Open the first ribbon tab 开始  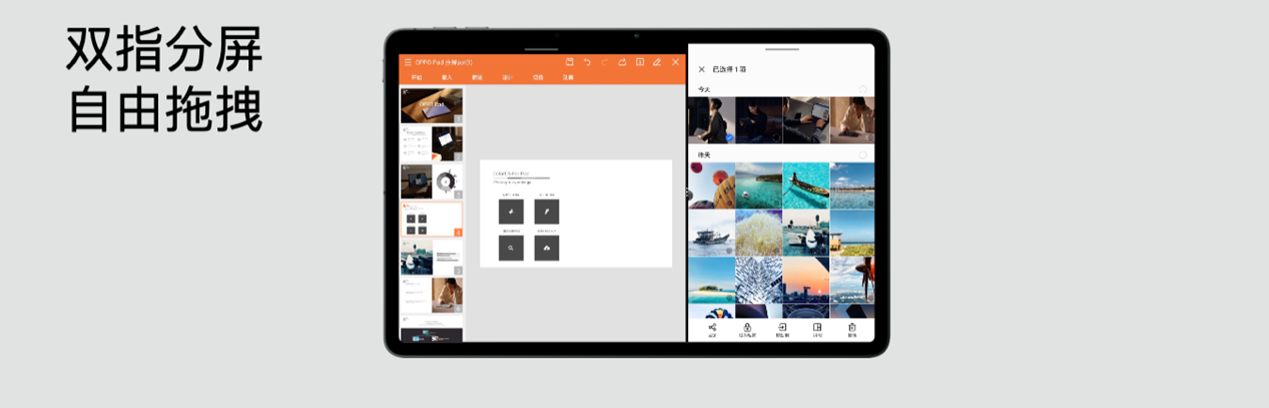coord(417,77)
